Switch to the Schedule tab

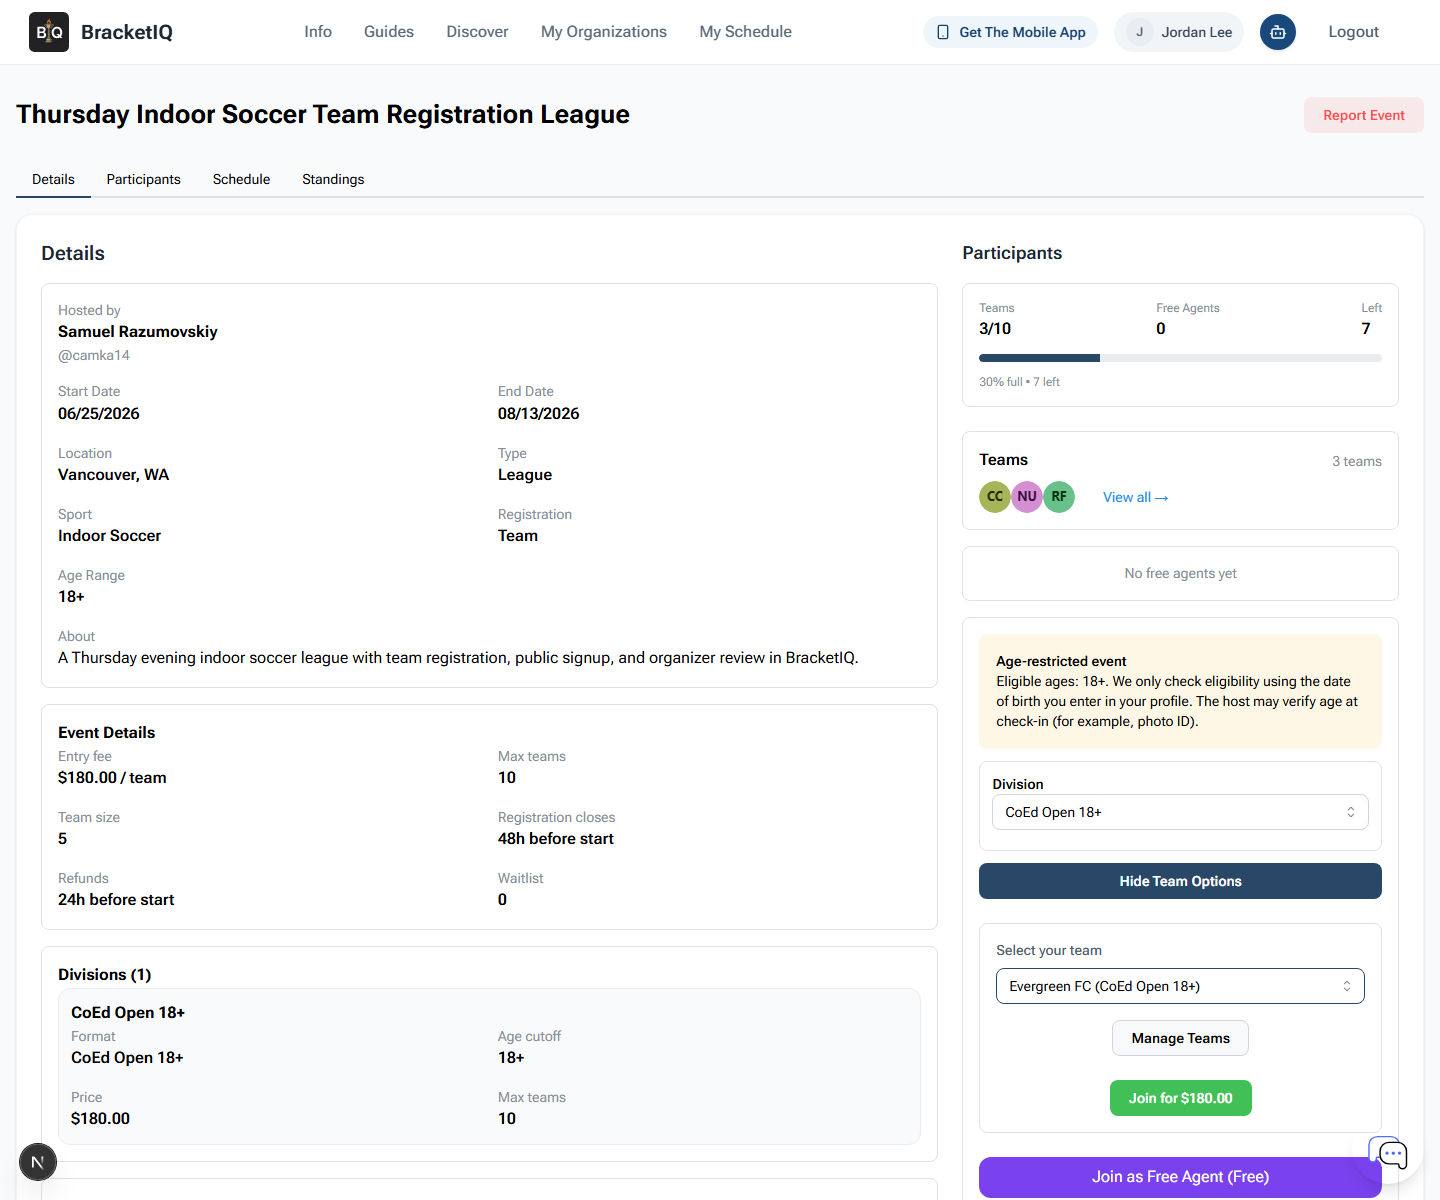pyautogui.click(x=241, y=179)
